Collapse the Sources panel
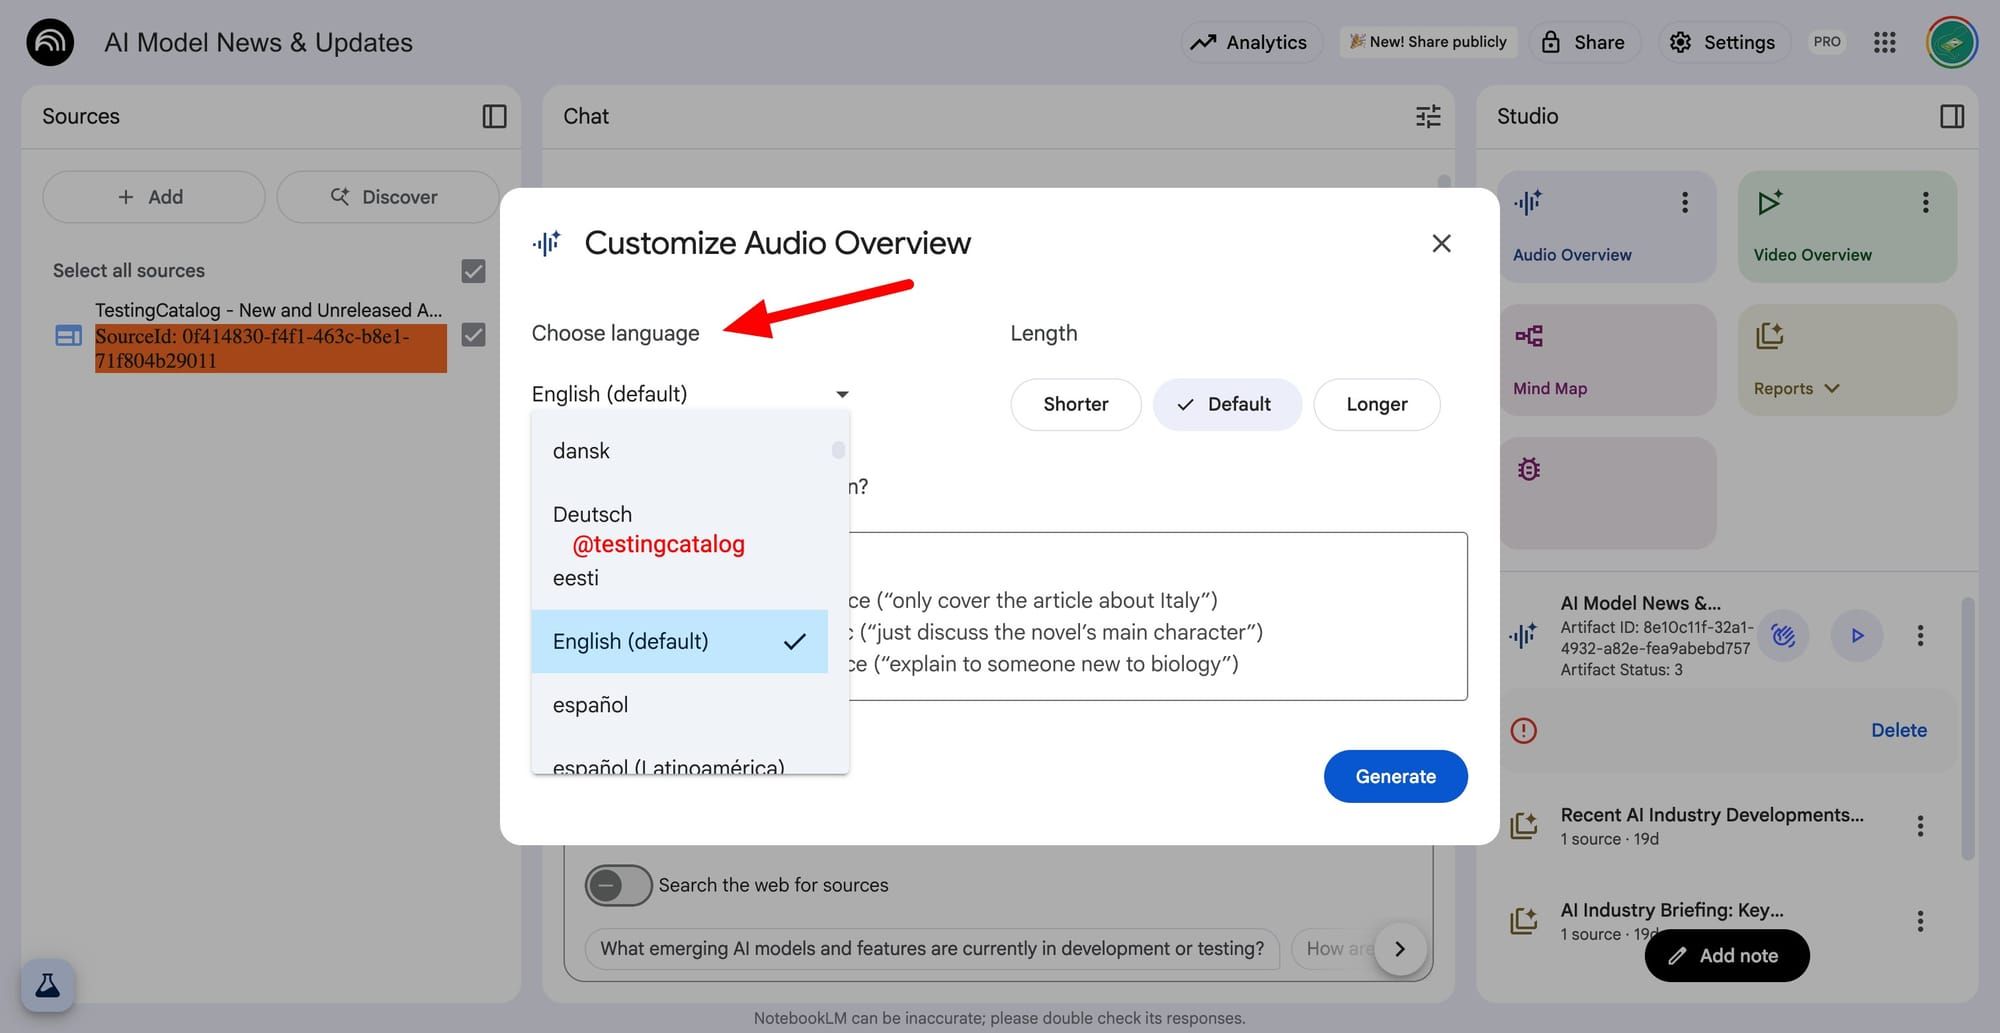2000x1033 pixels. click(x=494, y=116)
